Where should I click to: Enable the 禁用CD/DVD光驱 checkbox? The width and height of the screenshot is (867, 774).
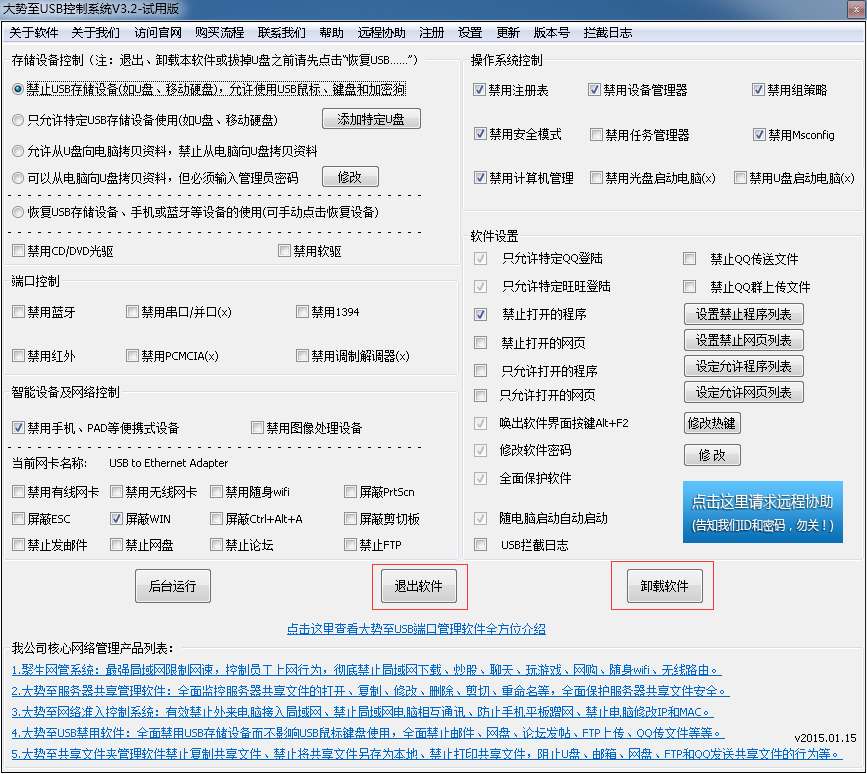(x=18, y=250)
